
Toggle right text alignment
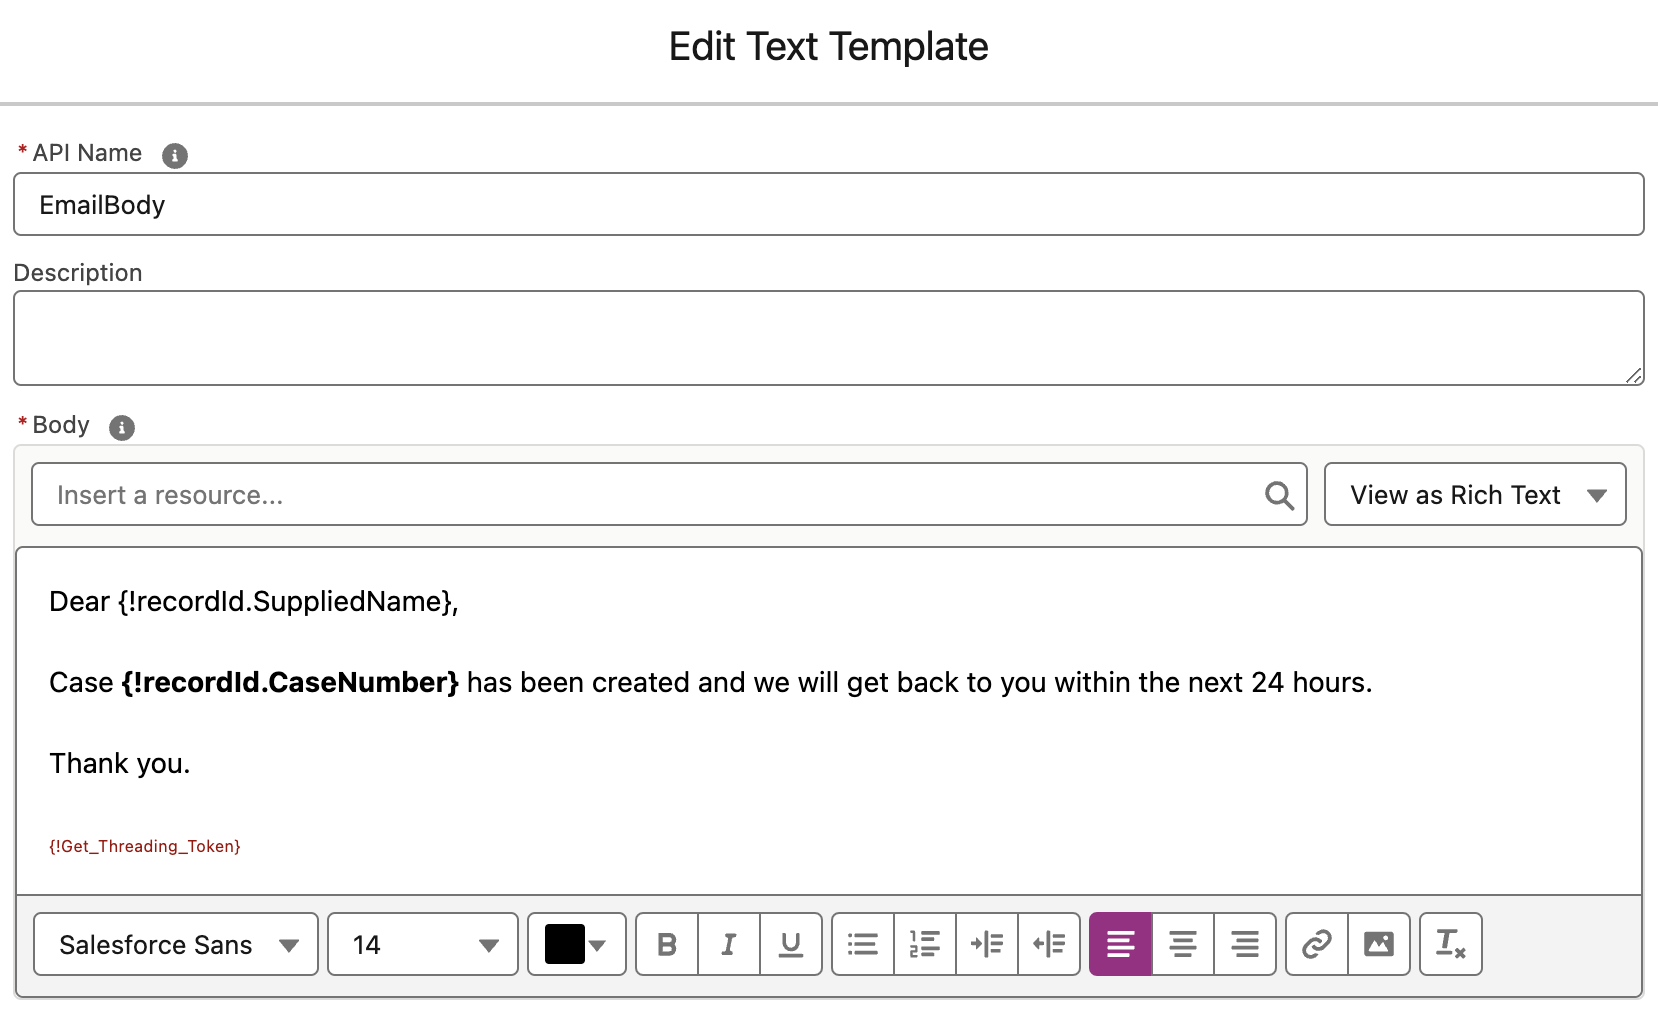tap(1245, 944)
